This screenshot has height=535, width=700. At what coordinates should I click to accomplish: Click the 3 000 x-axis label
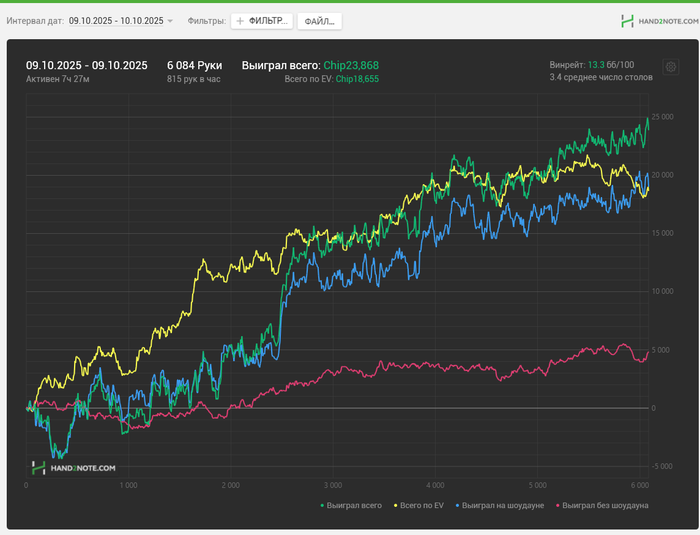pyautogui.click(x=333, y=485)
